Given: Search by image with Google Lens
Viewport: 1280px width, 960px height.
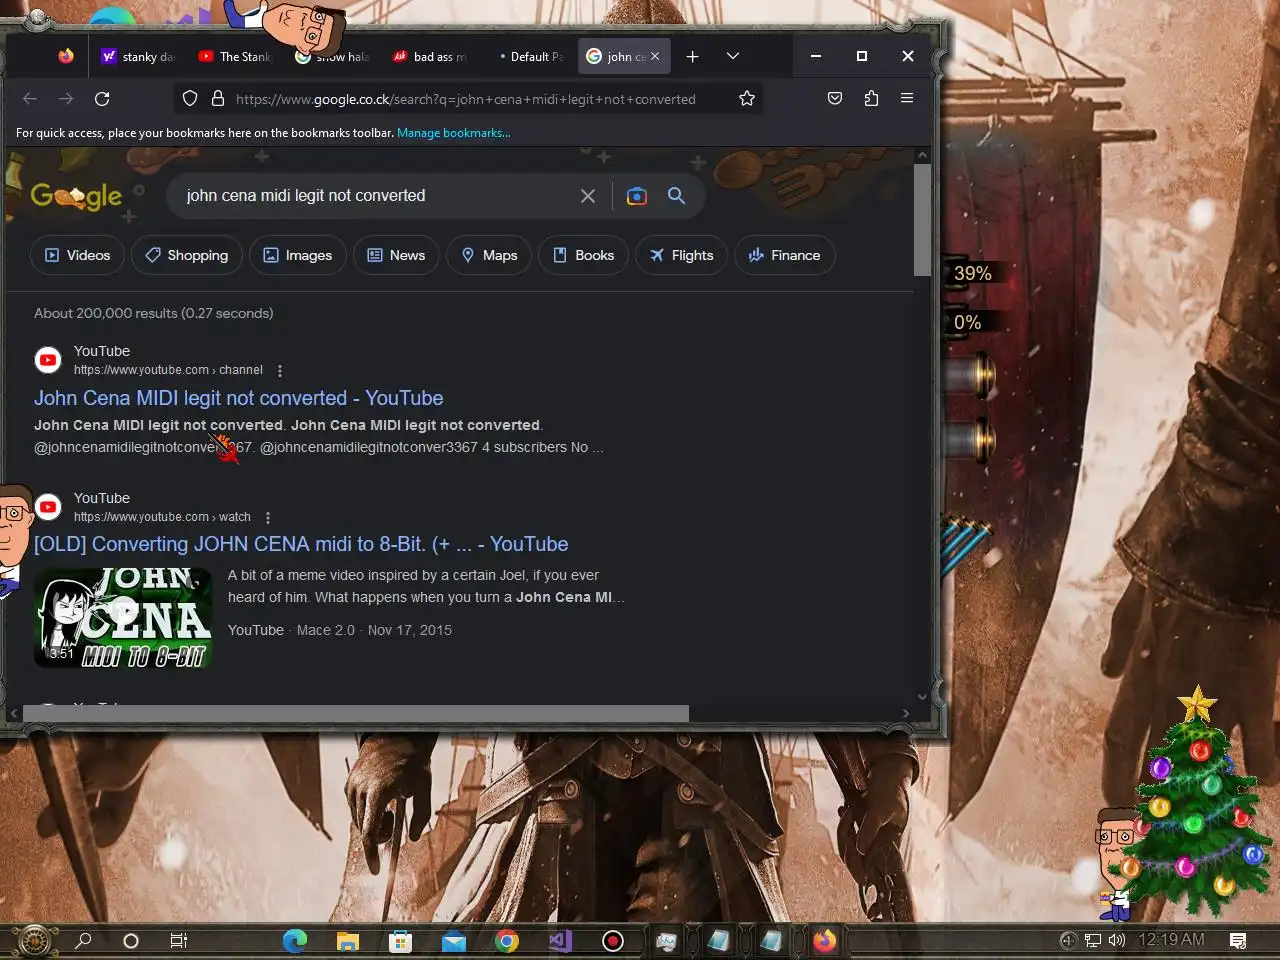Looking at the screenshot, I should [x=637, y=196].
